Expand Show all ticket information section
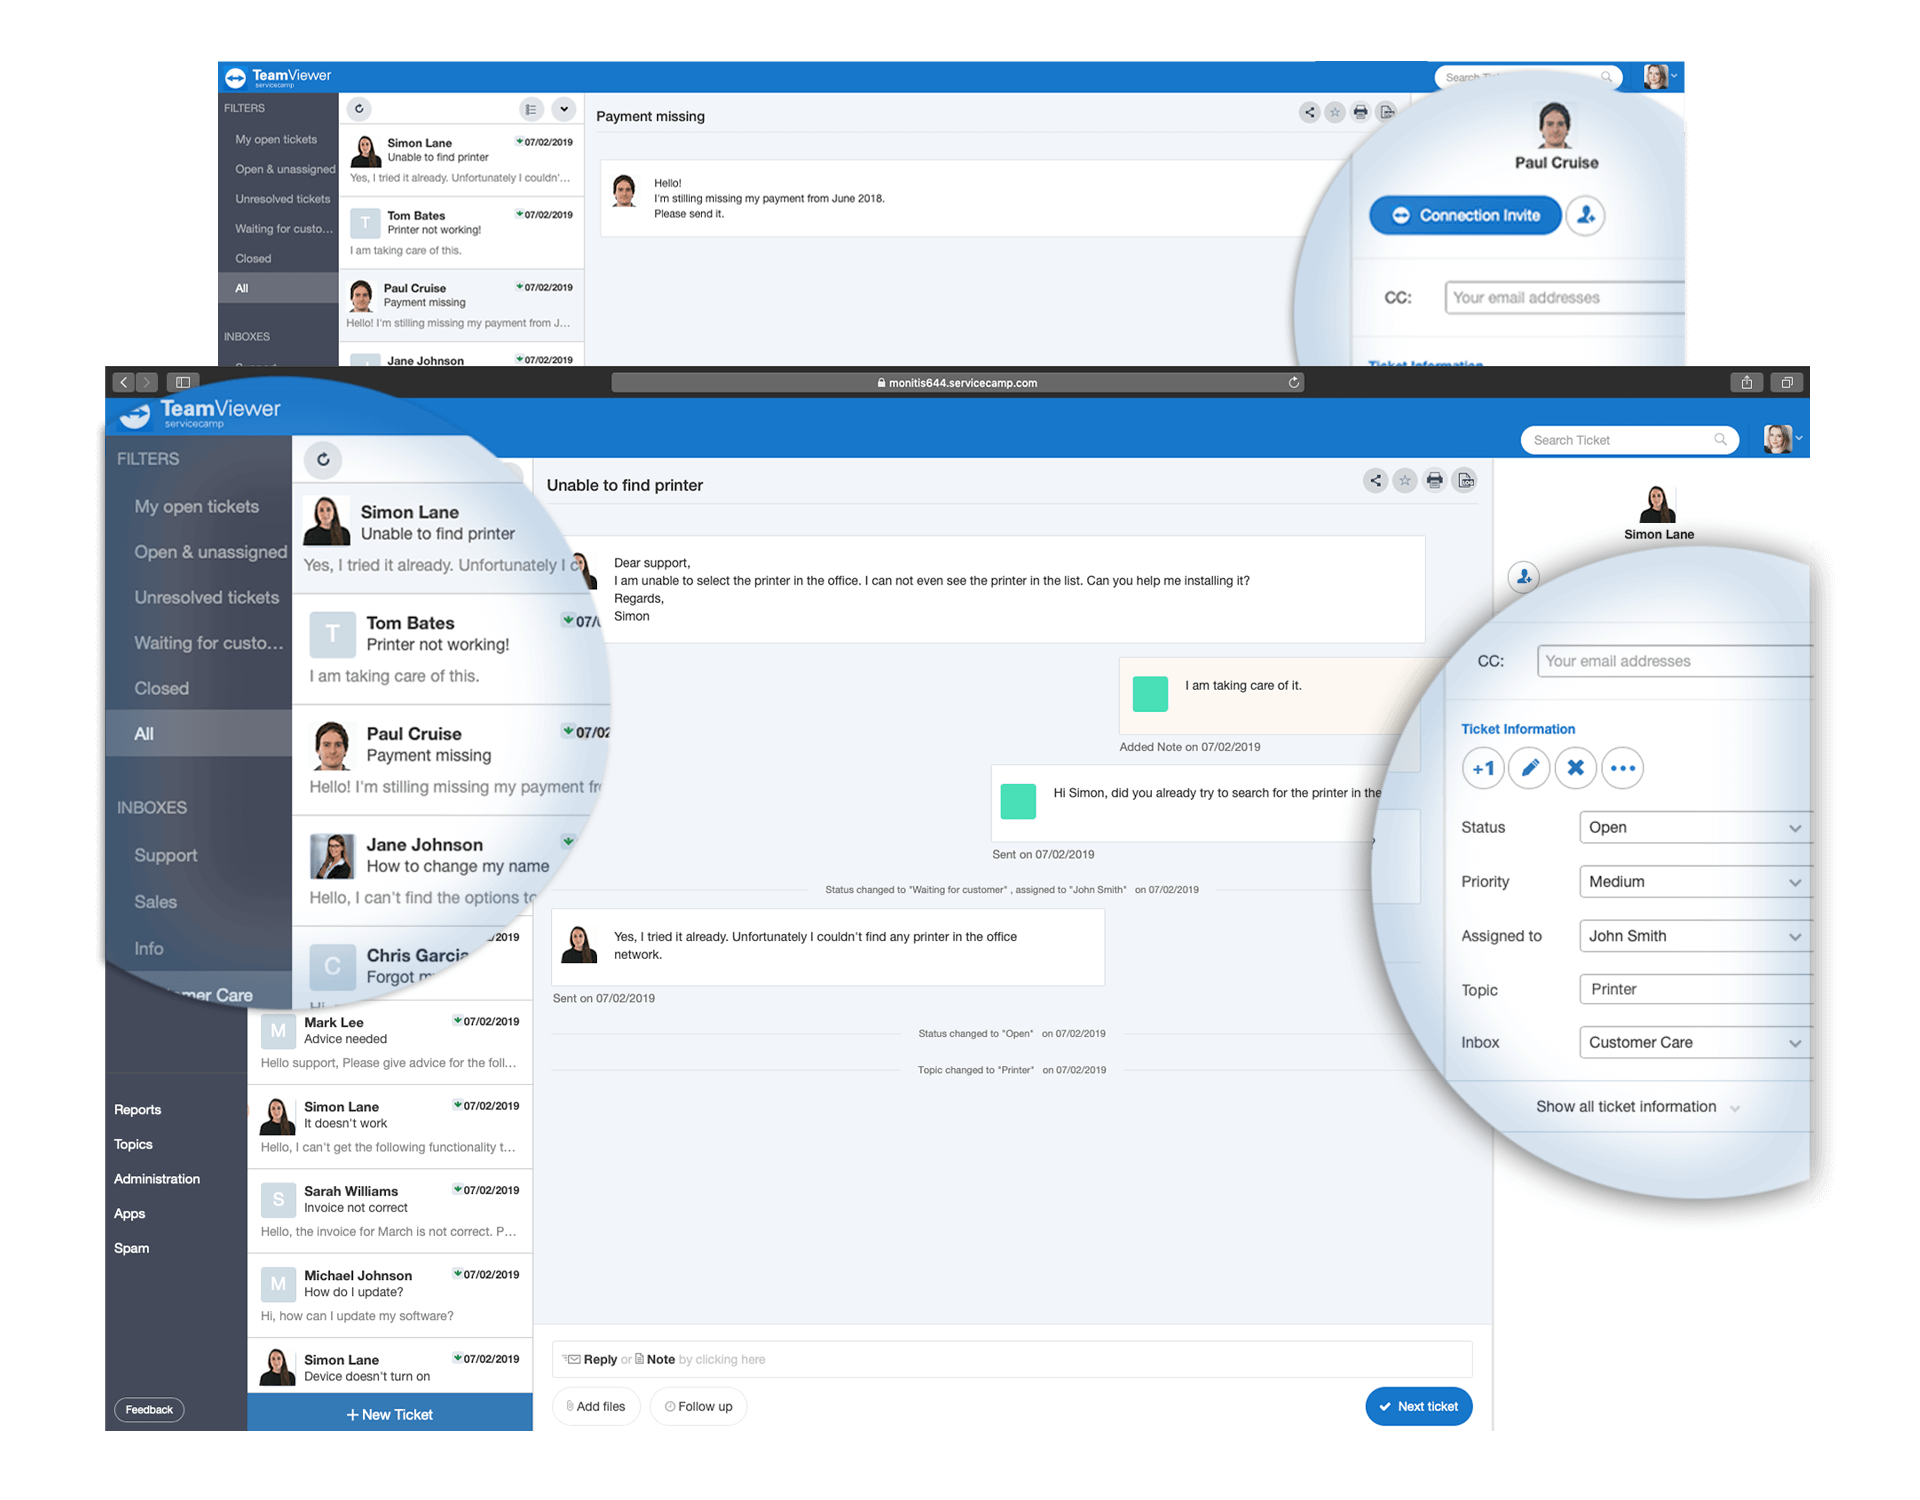The width and height of the screenshot is (1920, 1500). (1625, 1107)
